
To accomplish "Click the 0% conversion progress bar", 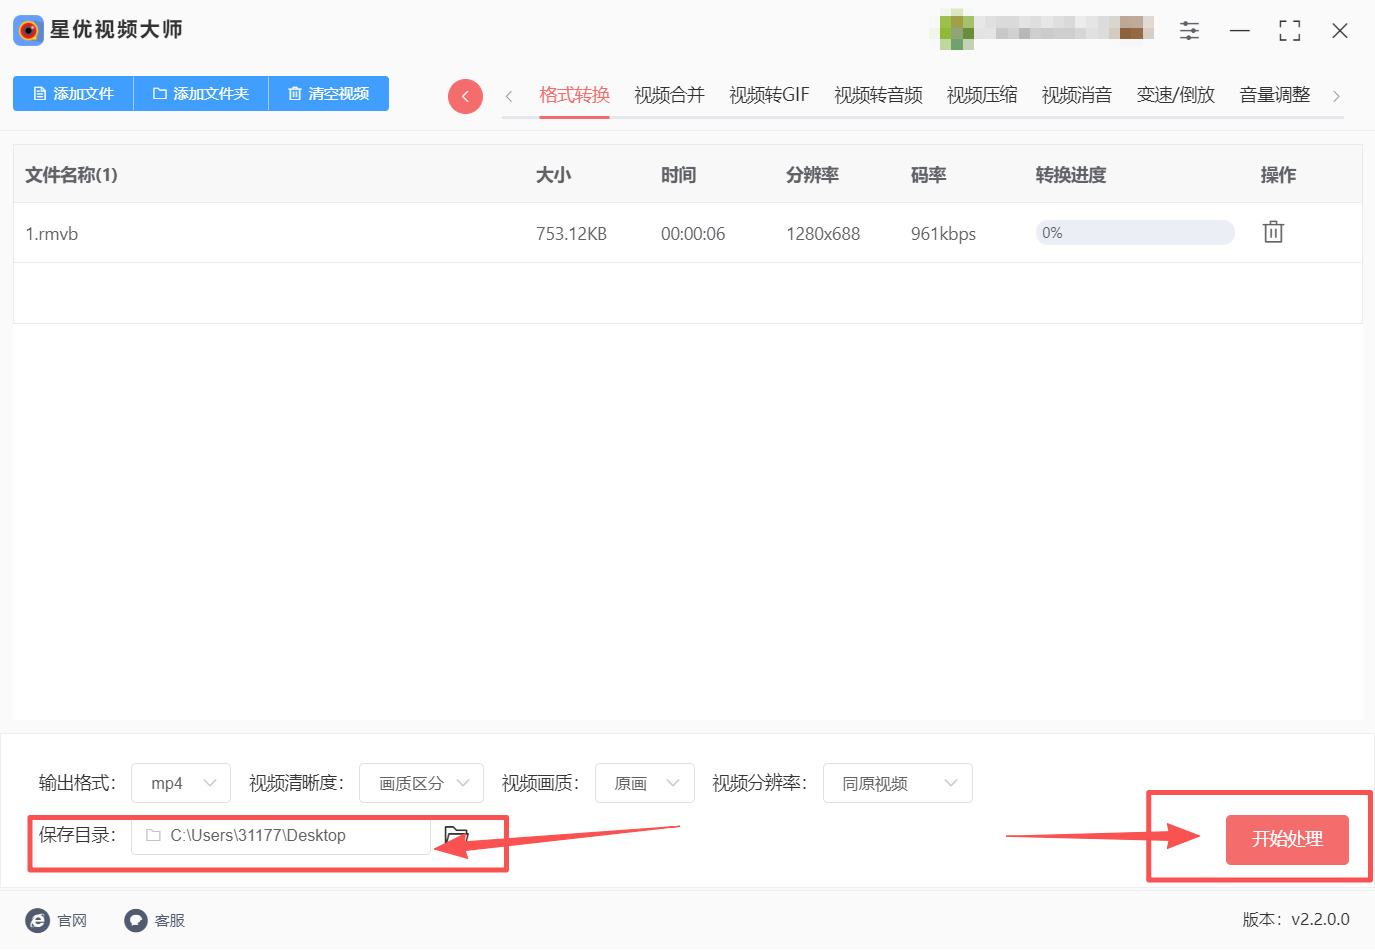I will [1135, 233].
